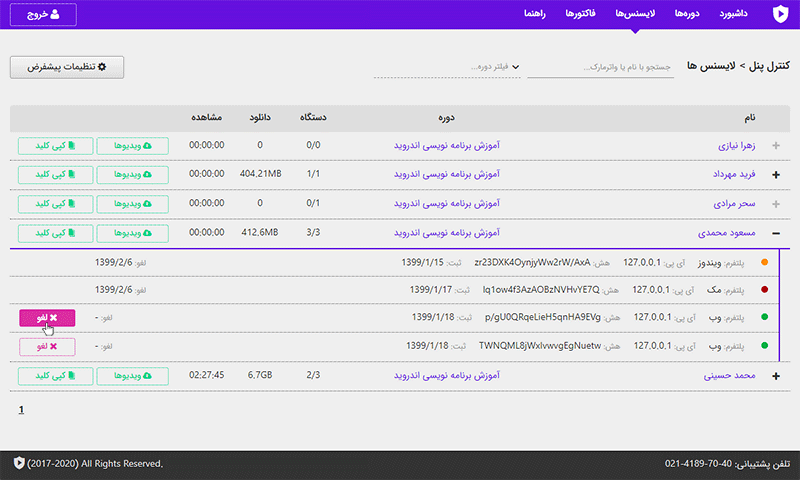Collapse the مسعود محمدی row
Viewport: 800px width, 480px height.
tap(776, 234)
